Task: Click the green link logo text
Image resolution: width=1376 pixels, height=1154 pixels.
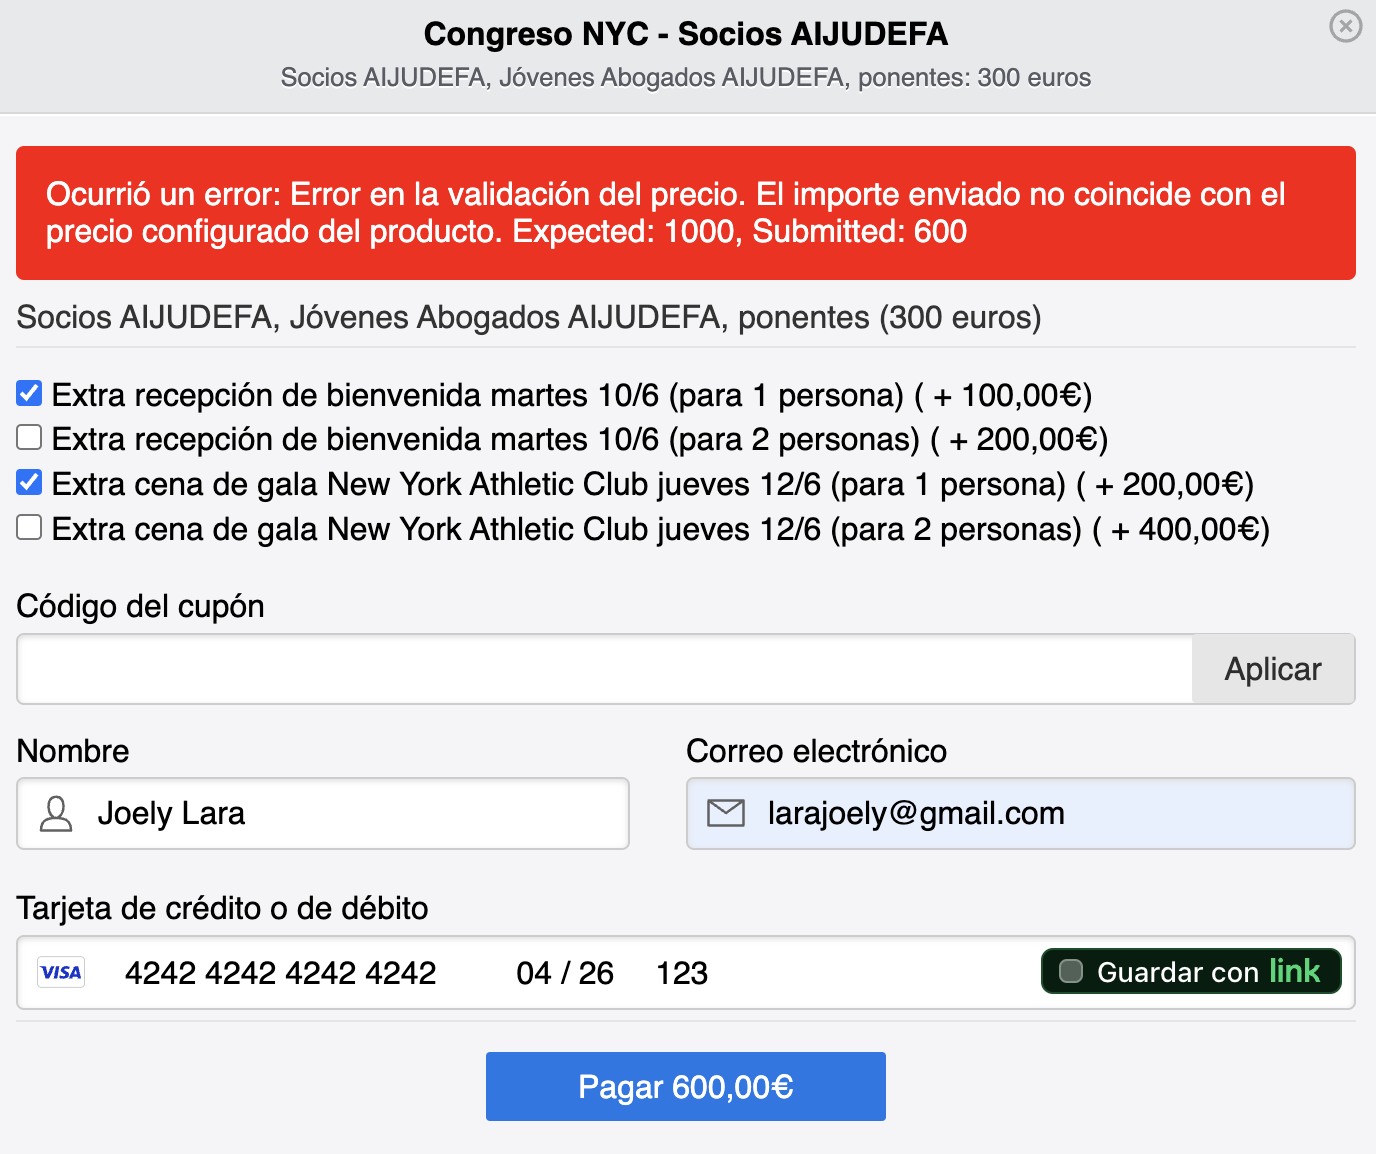Action: click(1294, 971)
